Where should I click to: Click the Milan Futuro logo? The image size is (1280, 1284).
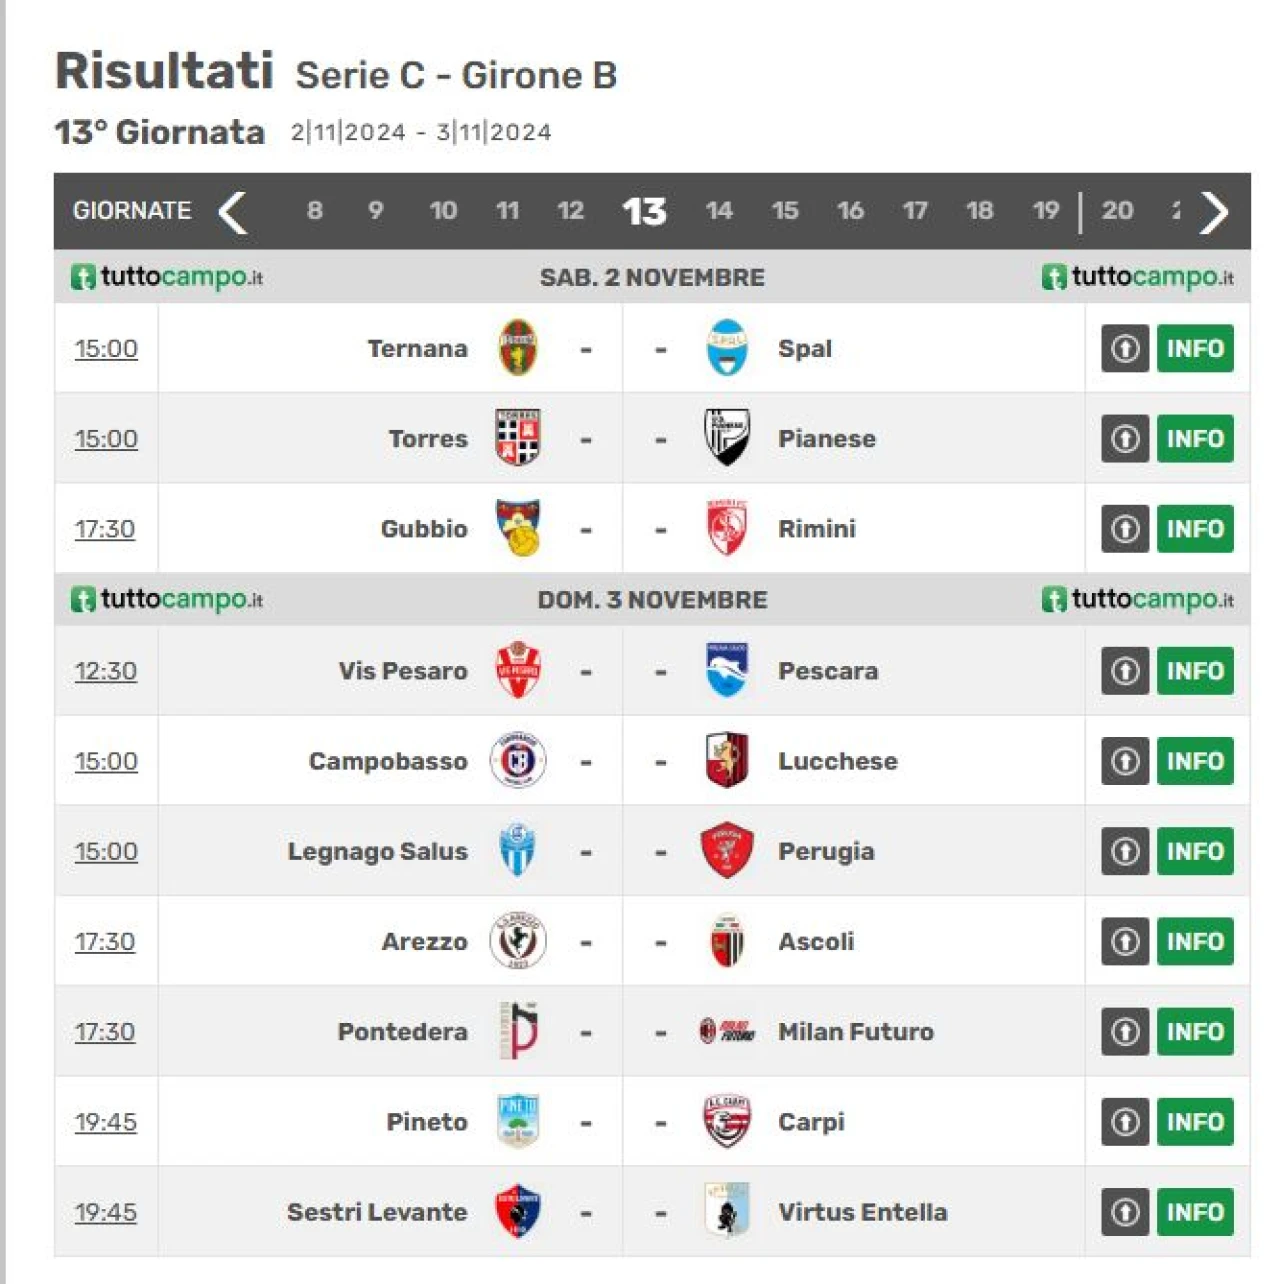(x=727, y=1031)
